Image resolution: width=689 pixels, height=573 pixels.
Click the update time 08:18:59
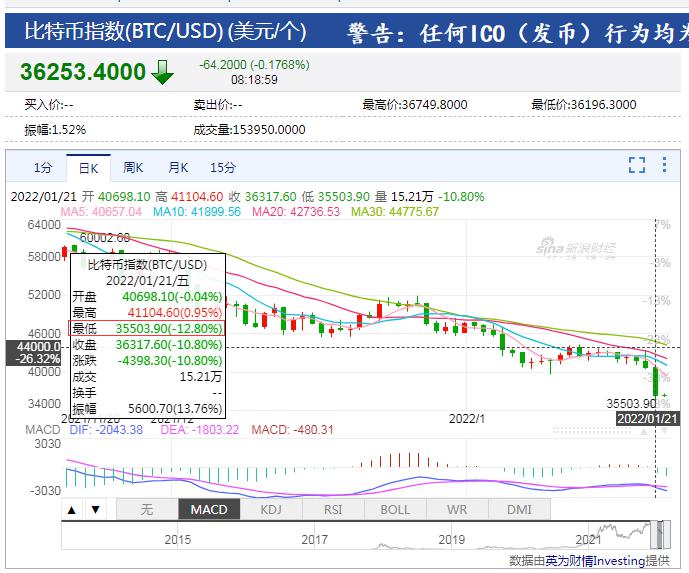[254, 80]
